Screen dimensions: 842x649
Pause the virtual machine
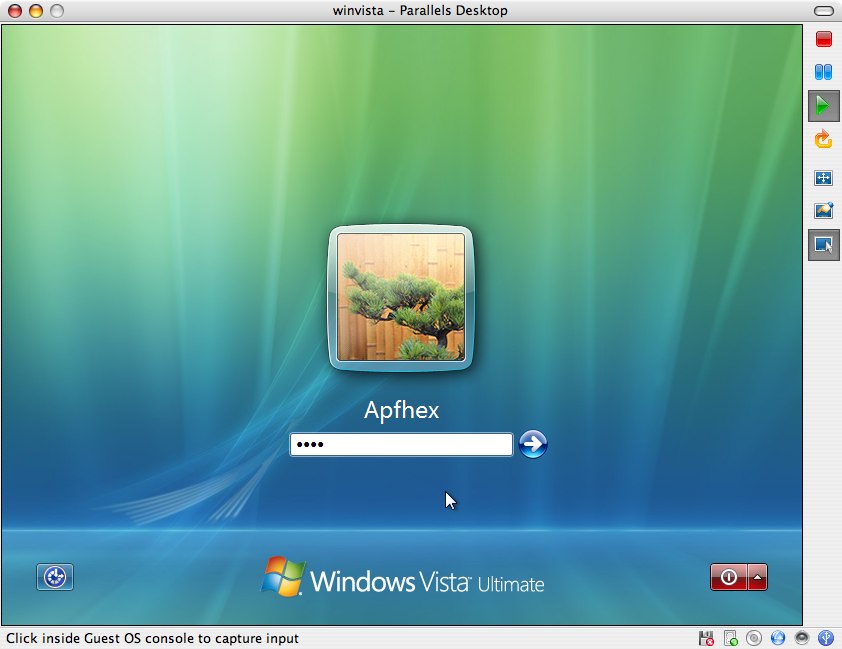coord(823,71)
